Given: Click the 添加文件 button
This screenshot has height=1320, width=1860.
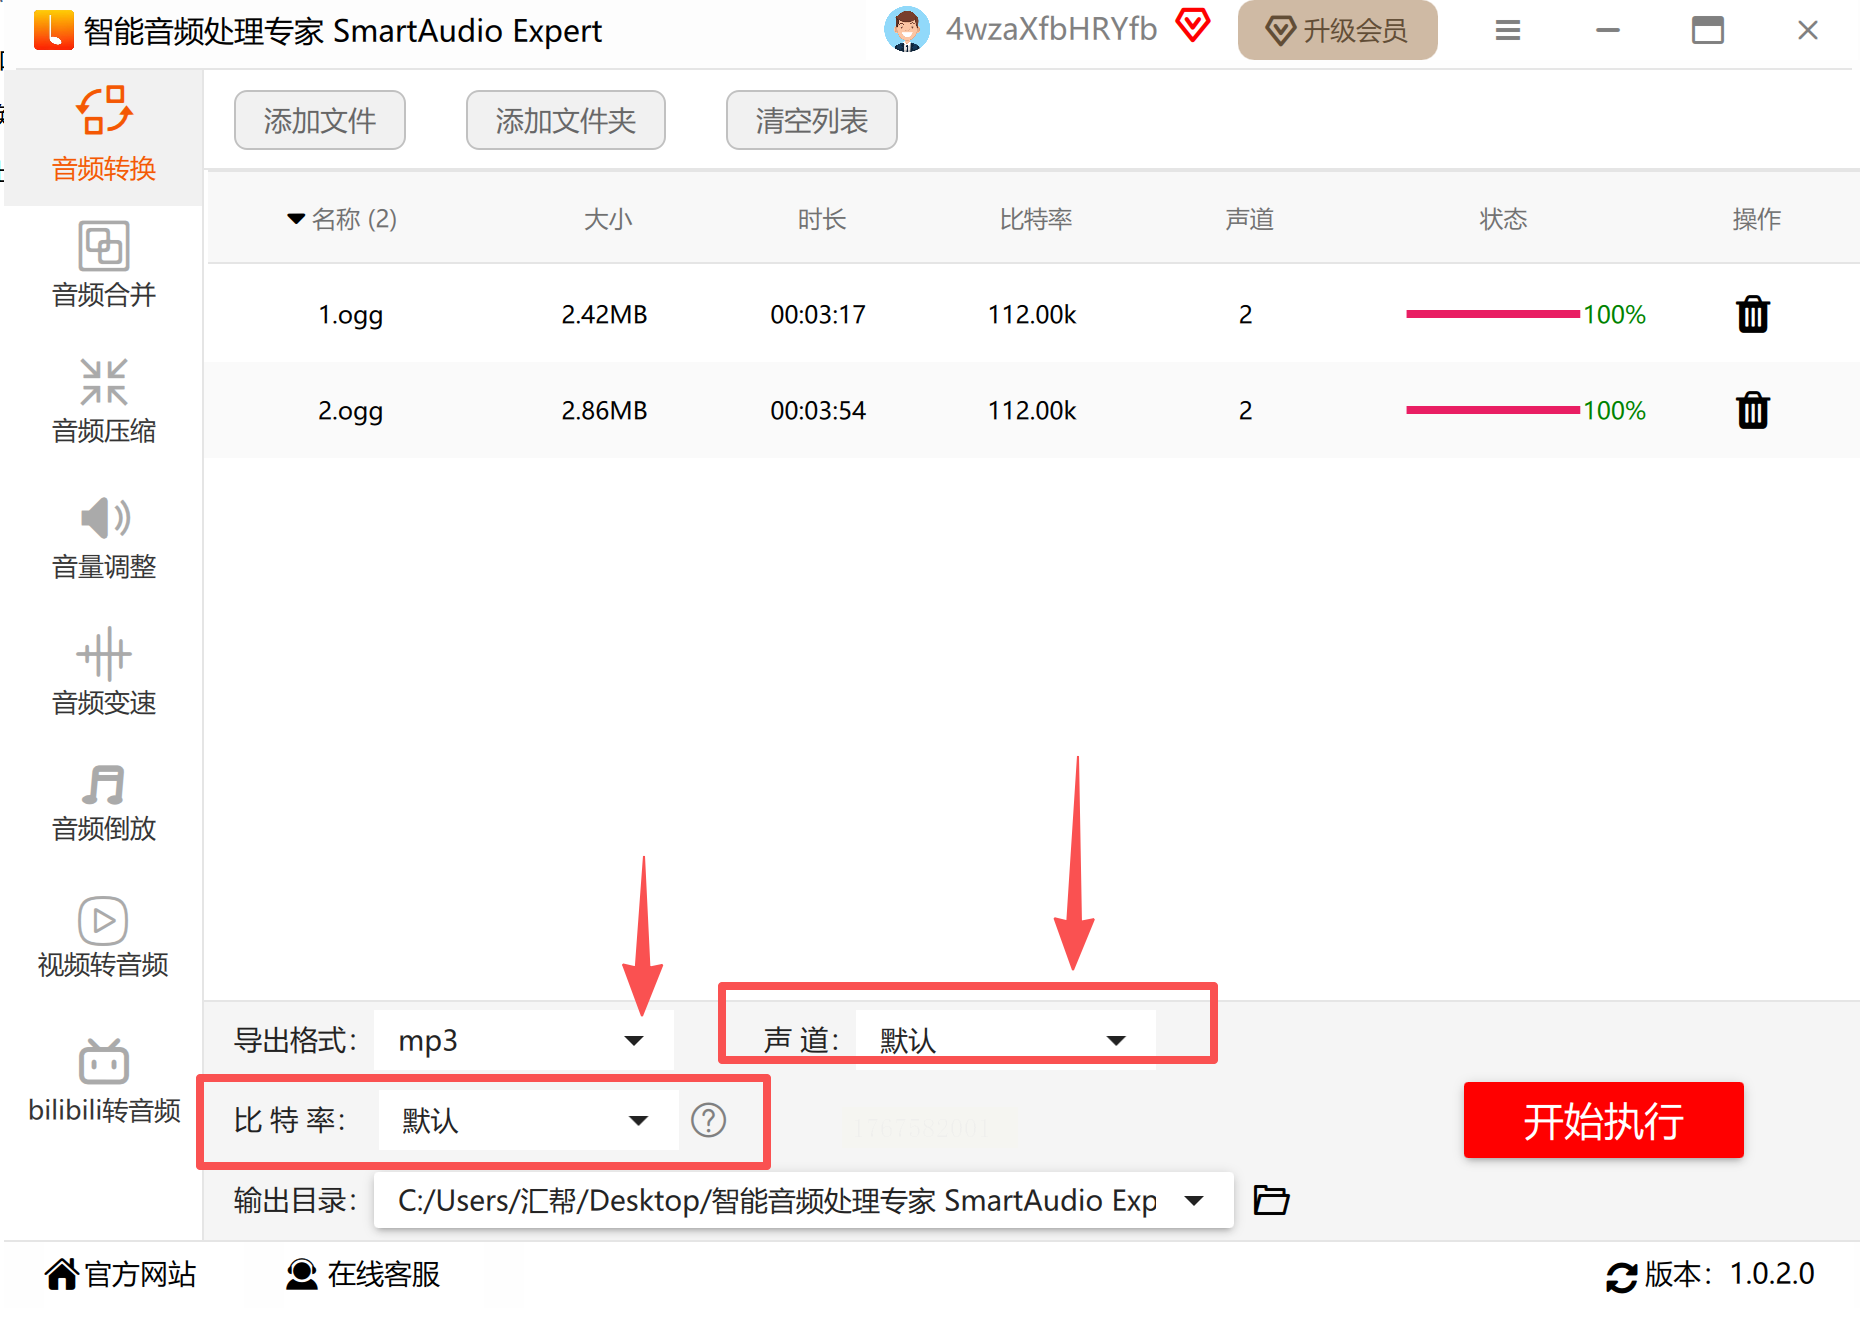Looking at the screenshot, I should (x=320, y=120).
